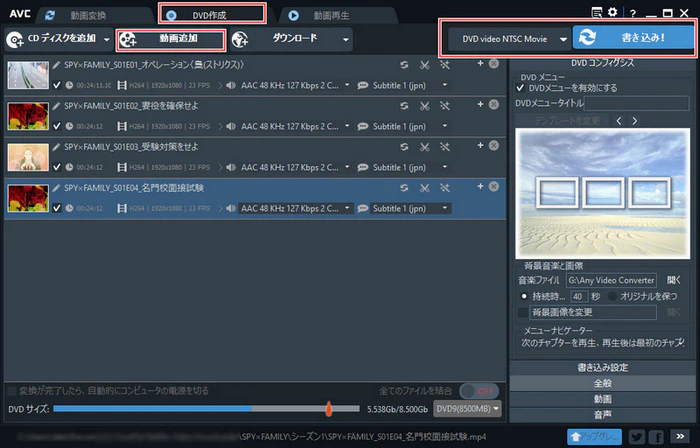Click the plus icon on the S01E02 row
700x448 pixels.
click(x=480, y=104)
